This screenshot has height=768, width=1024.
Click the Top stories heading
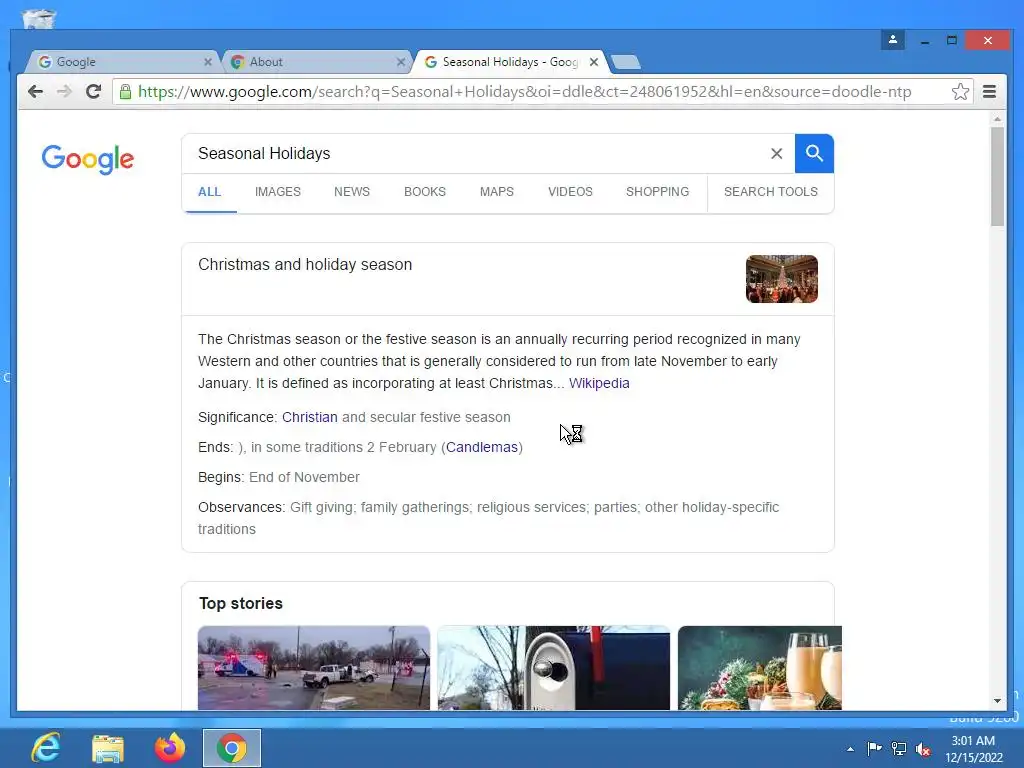pos(241,603)
